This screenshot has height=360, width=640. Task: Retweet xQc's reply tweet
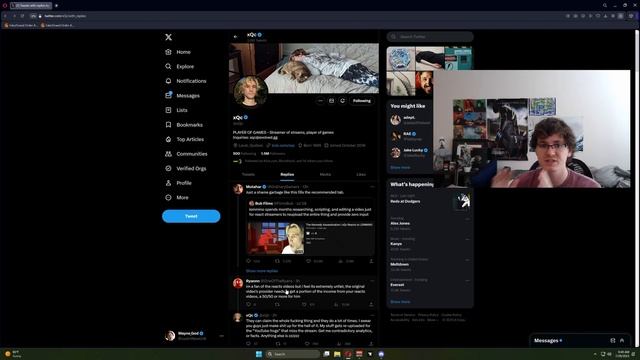tap(278, 344)
